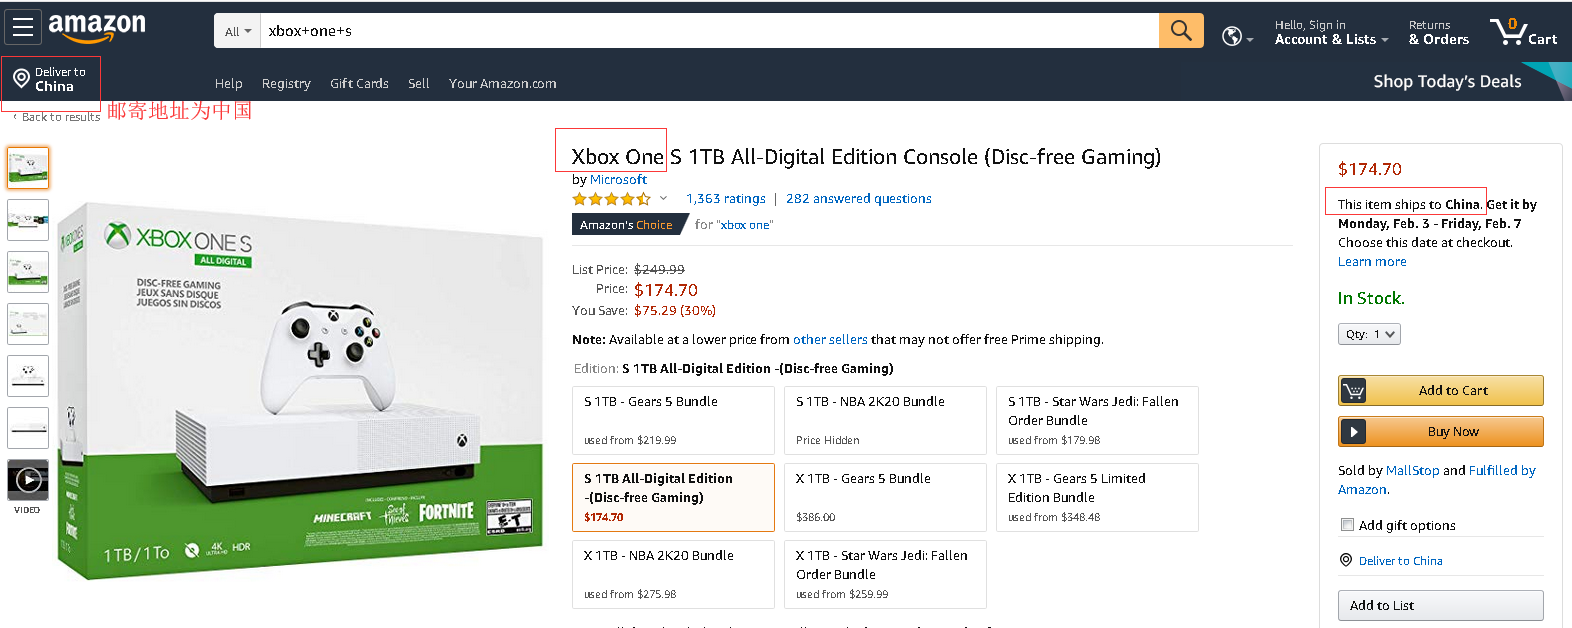
Task: Click the Add to Cart button
Action: point(1440,390)
